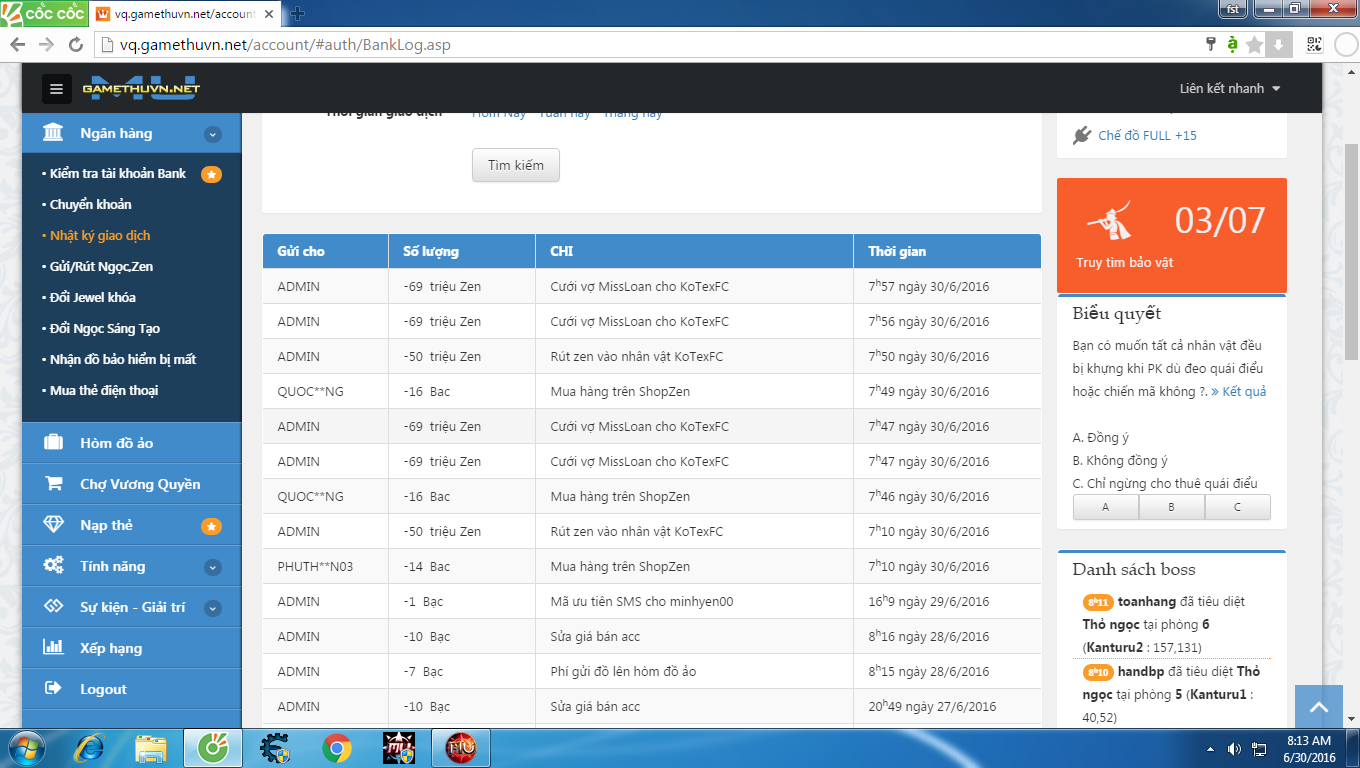Click the briefcase icon for Hòm đồ ảo
The image size is (1360, 768).
(x=54, y=443)
